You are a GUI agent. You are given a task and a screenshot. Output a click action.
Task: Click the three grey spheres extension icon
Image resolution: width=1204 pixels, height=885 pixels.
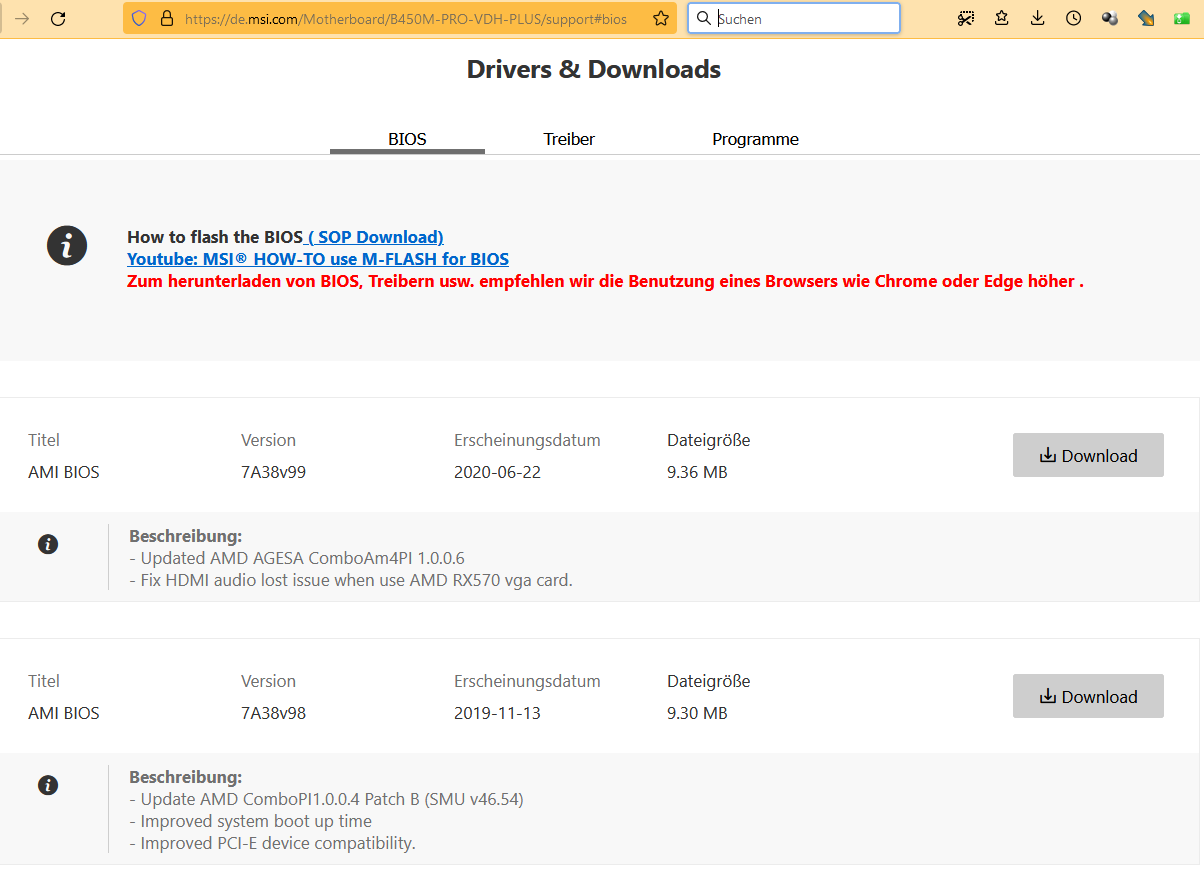coord(1110,18)
